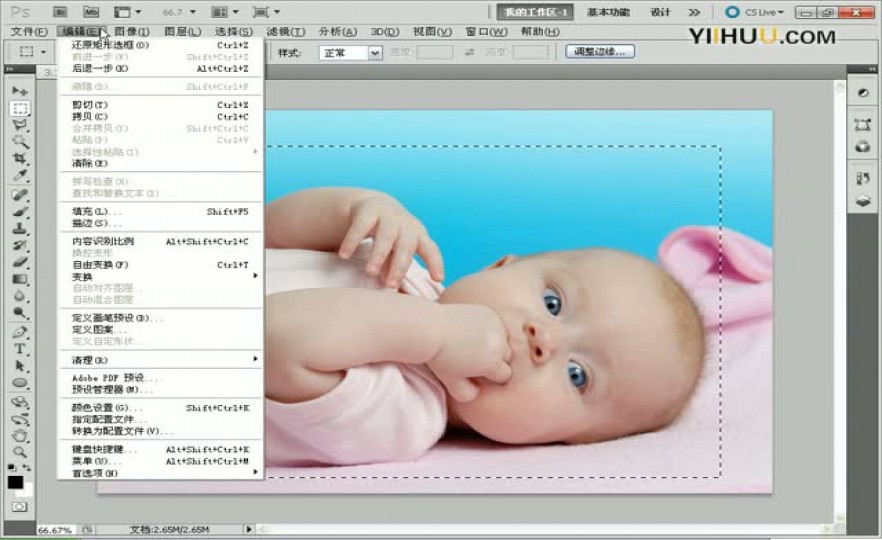Open the Channels panel icon

863,147
